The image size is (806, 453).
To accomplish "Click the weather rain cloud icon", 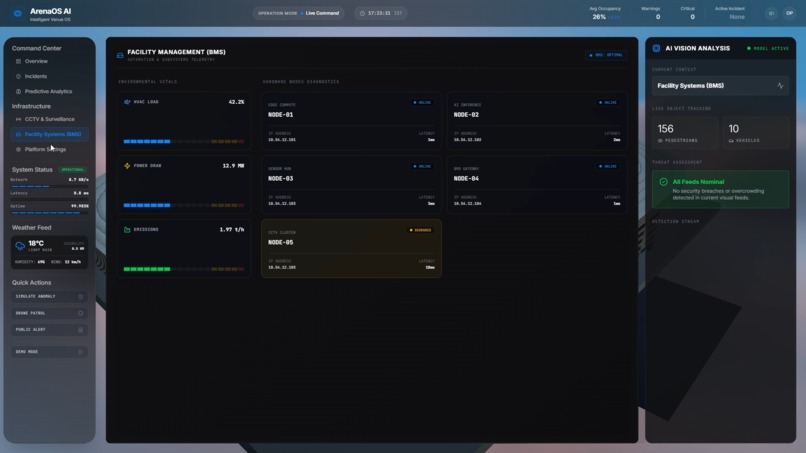I will click(x=20, y=246).
